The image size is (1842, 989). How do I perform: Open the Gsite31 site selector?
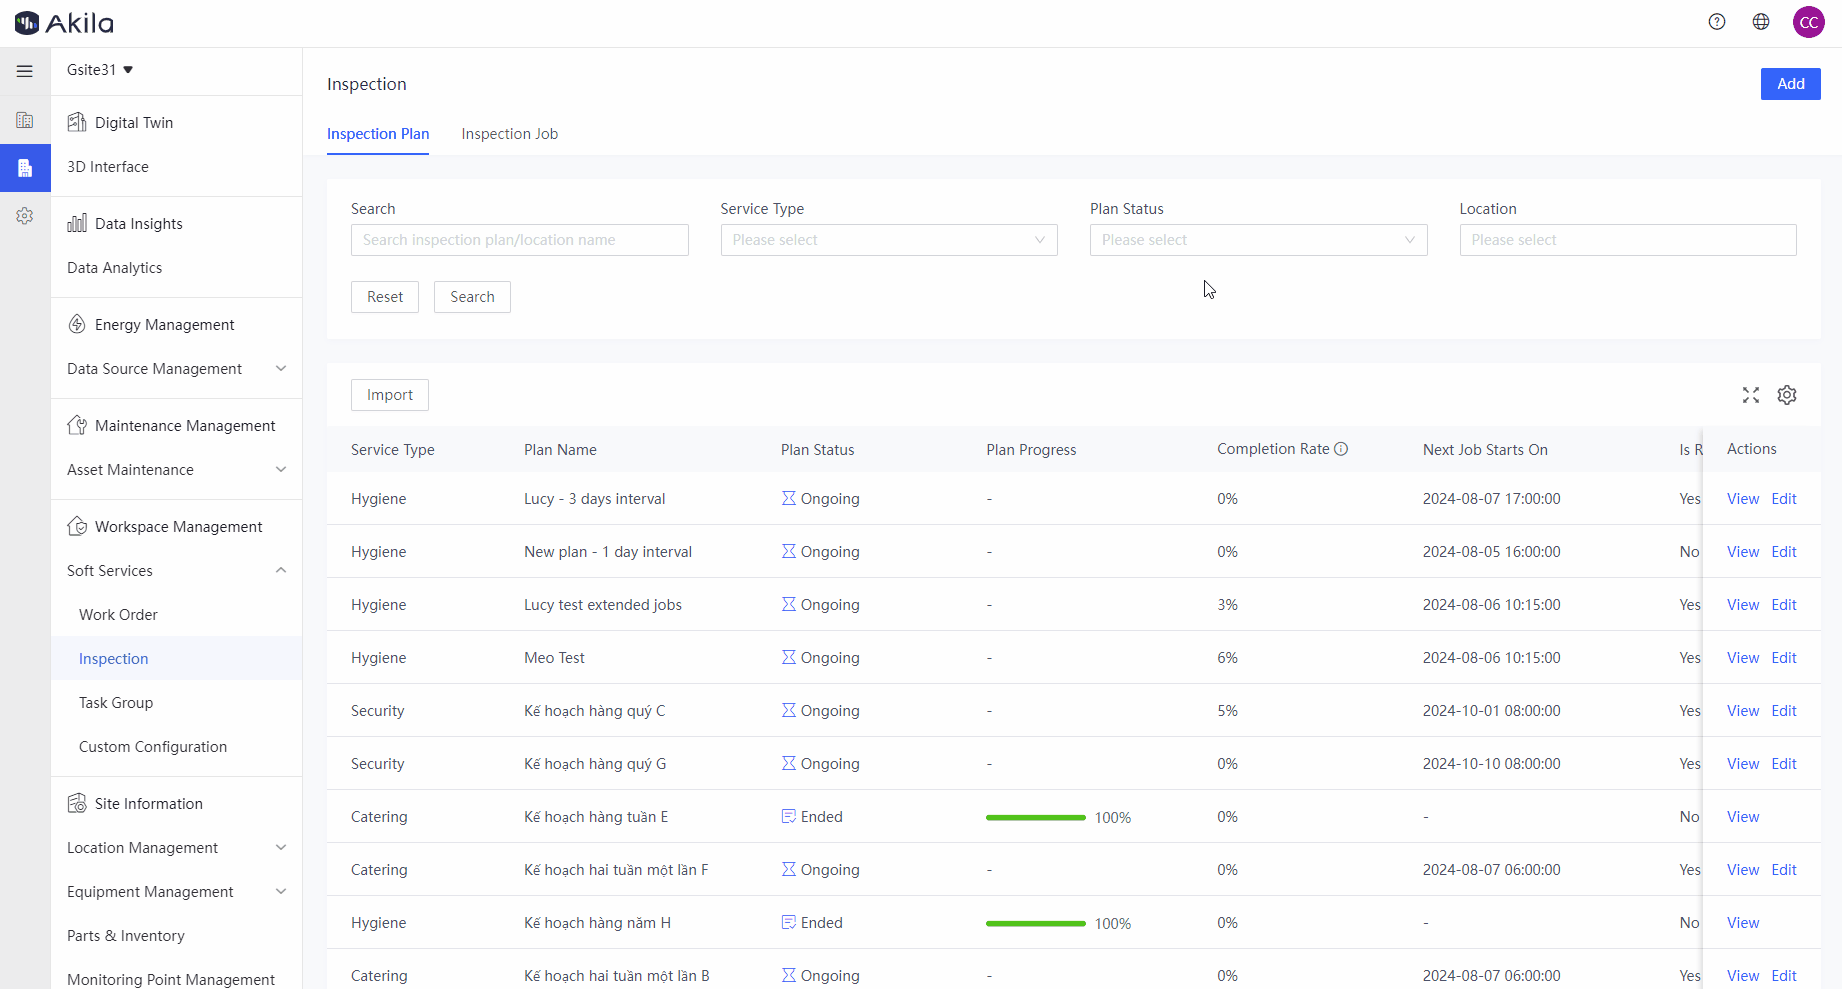[100, 70]
